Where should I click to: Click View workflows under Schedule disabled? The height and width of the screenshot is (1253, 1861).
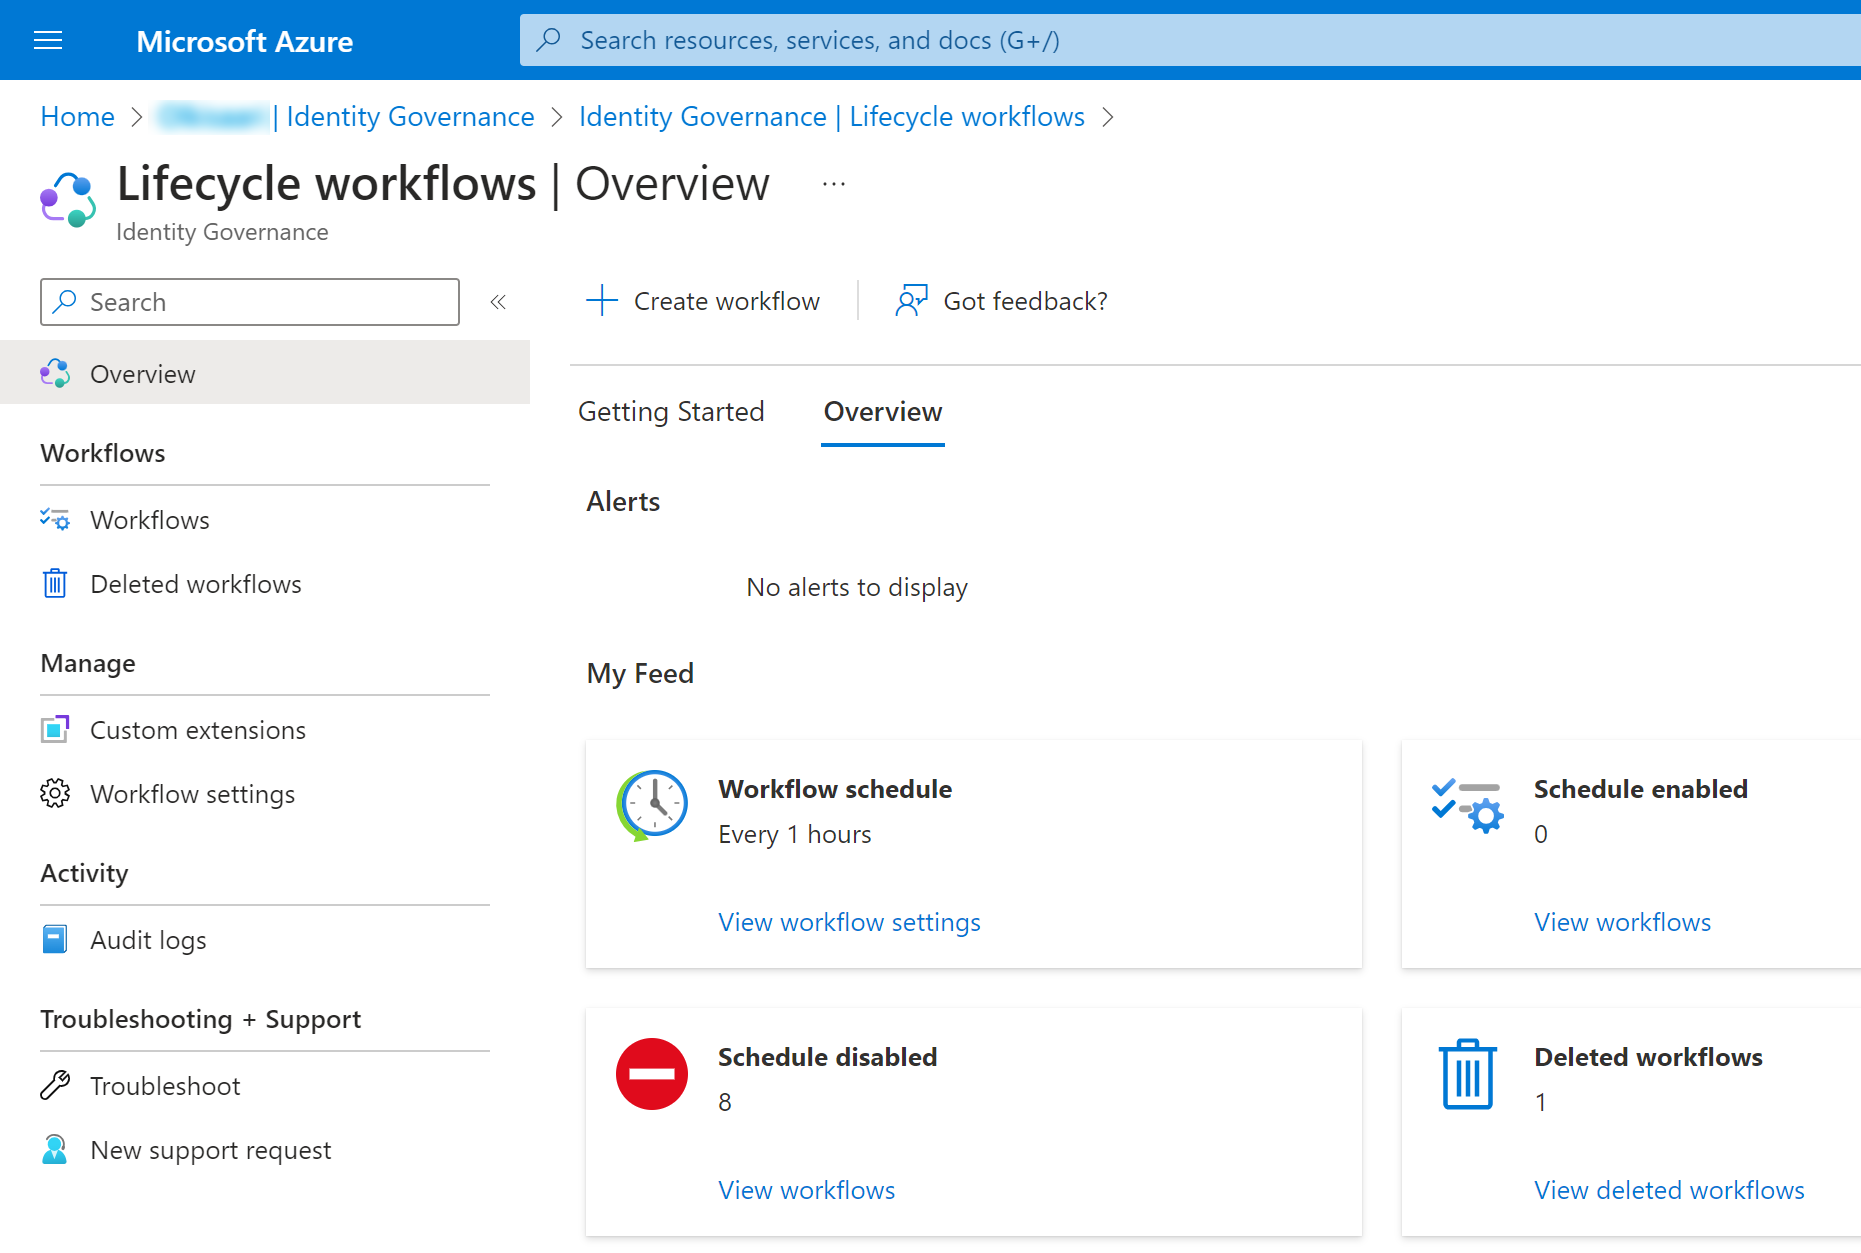806,1190
